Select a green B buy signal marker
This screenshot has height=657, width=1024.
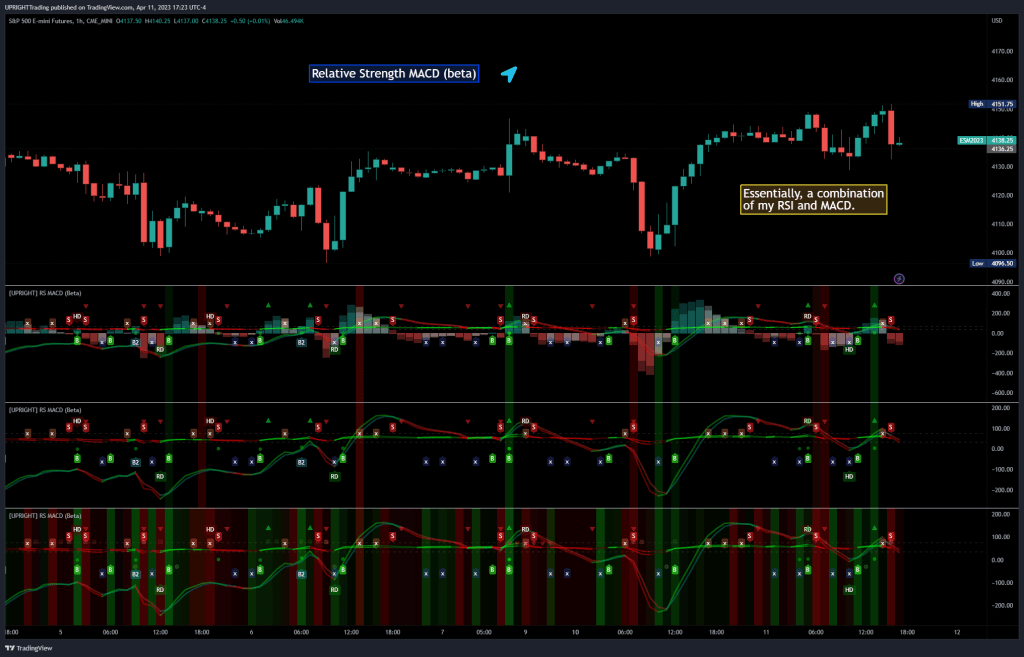click(76, 340)
